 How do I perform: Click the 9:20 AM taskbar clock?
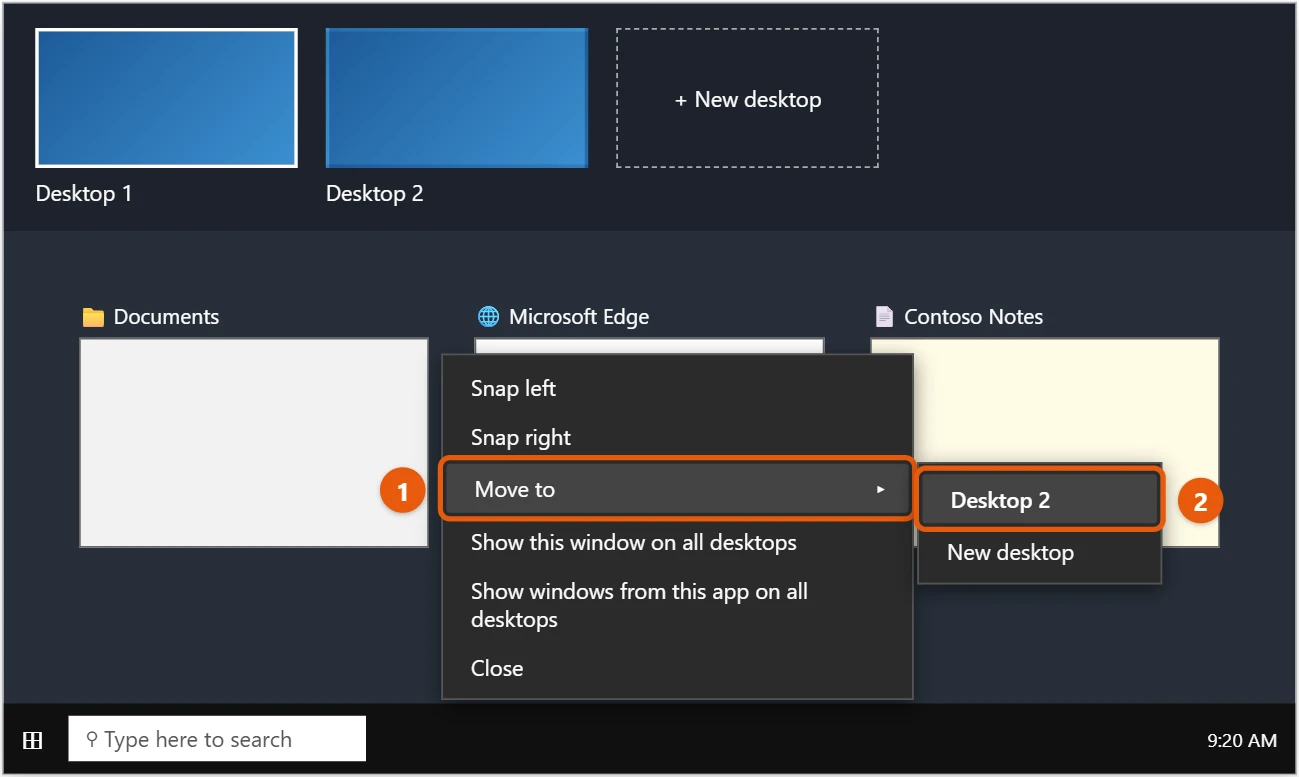tap(1242, 741)
